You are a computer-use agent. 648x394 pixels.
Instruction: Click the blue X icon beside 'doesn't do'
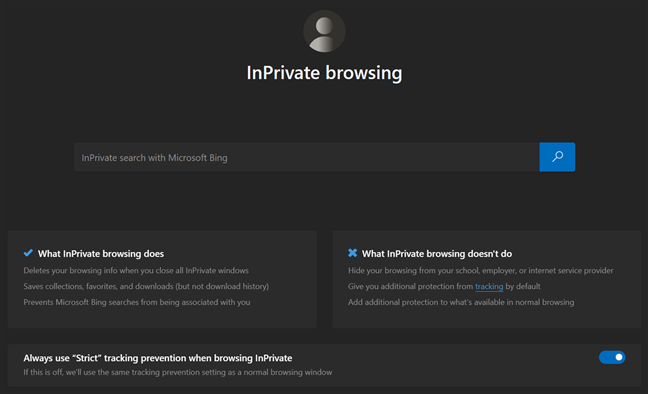point(353,253)
